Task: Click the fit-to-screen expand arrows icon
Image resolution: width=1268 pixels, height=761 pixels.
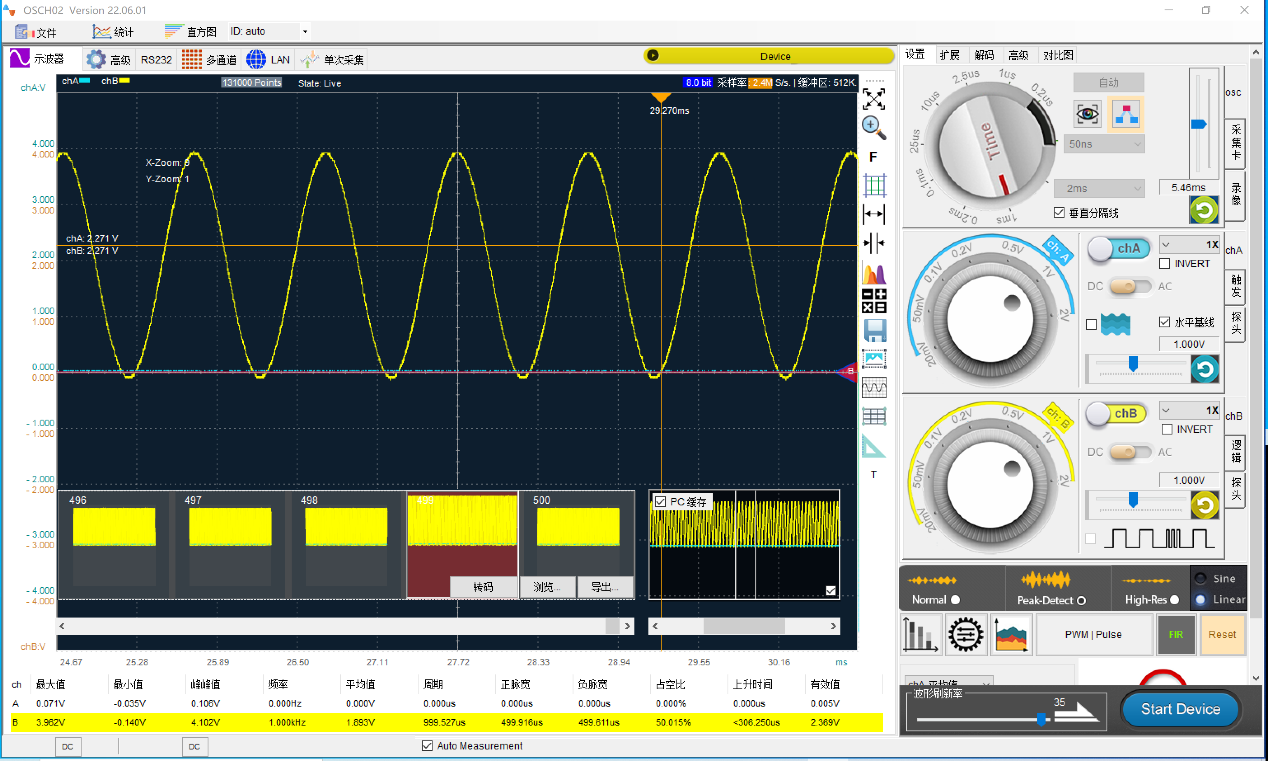Action: [874, 98]
